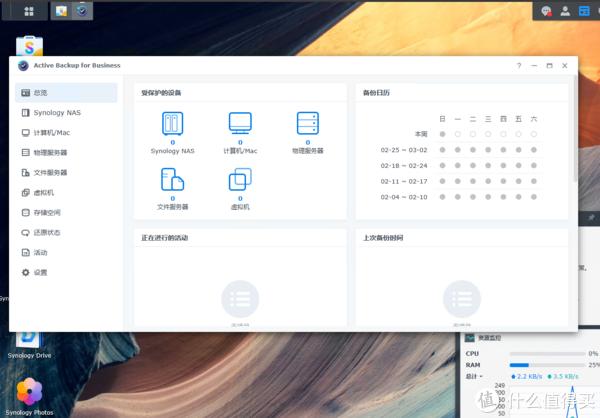Go to 活动 in the sidebar
This screenshot has width=600, height=418.
pyautogui.click(x=66, y=252)
